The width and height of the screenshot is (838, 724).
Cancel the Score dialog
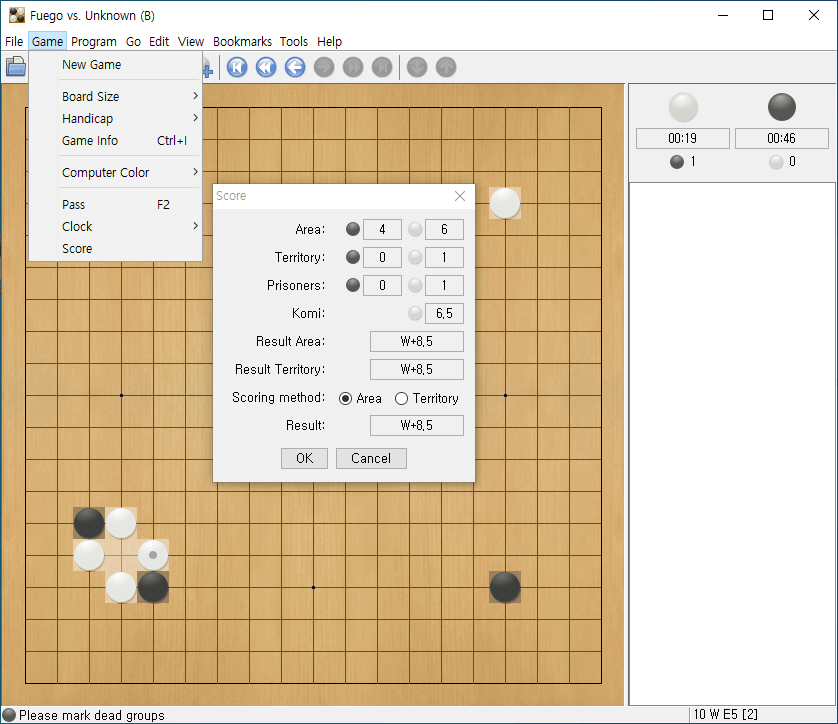(371, 458)
